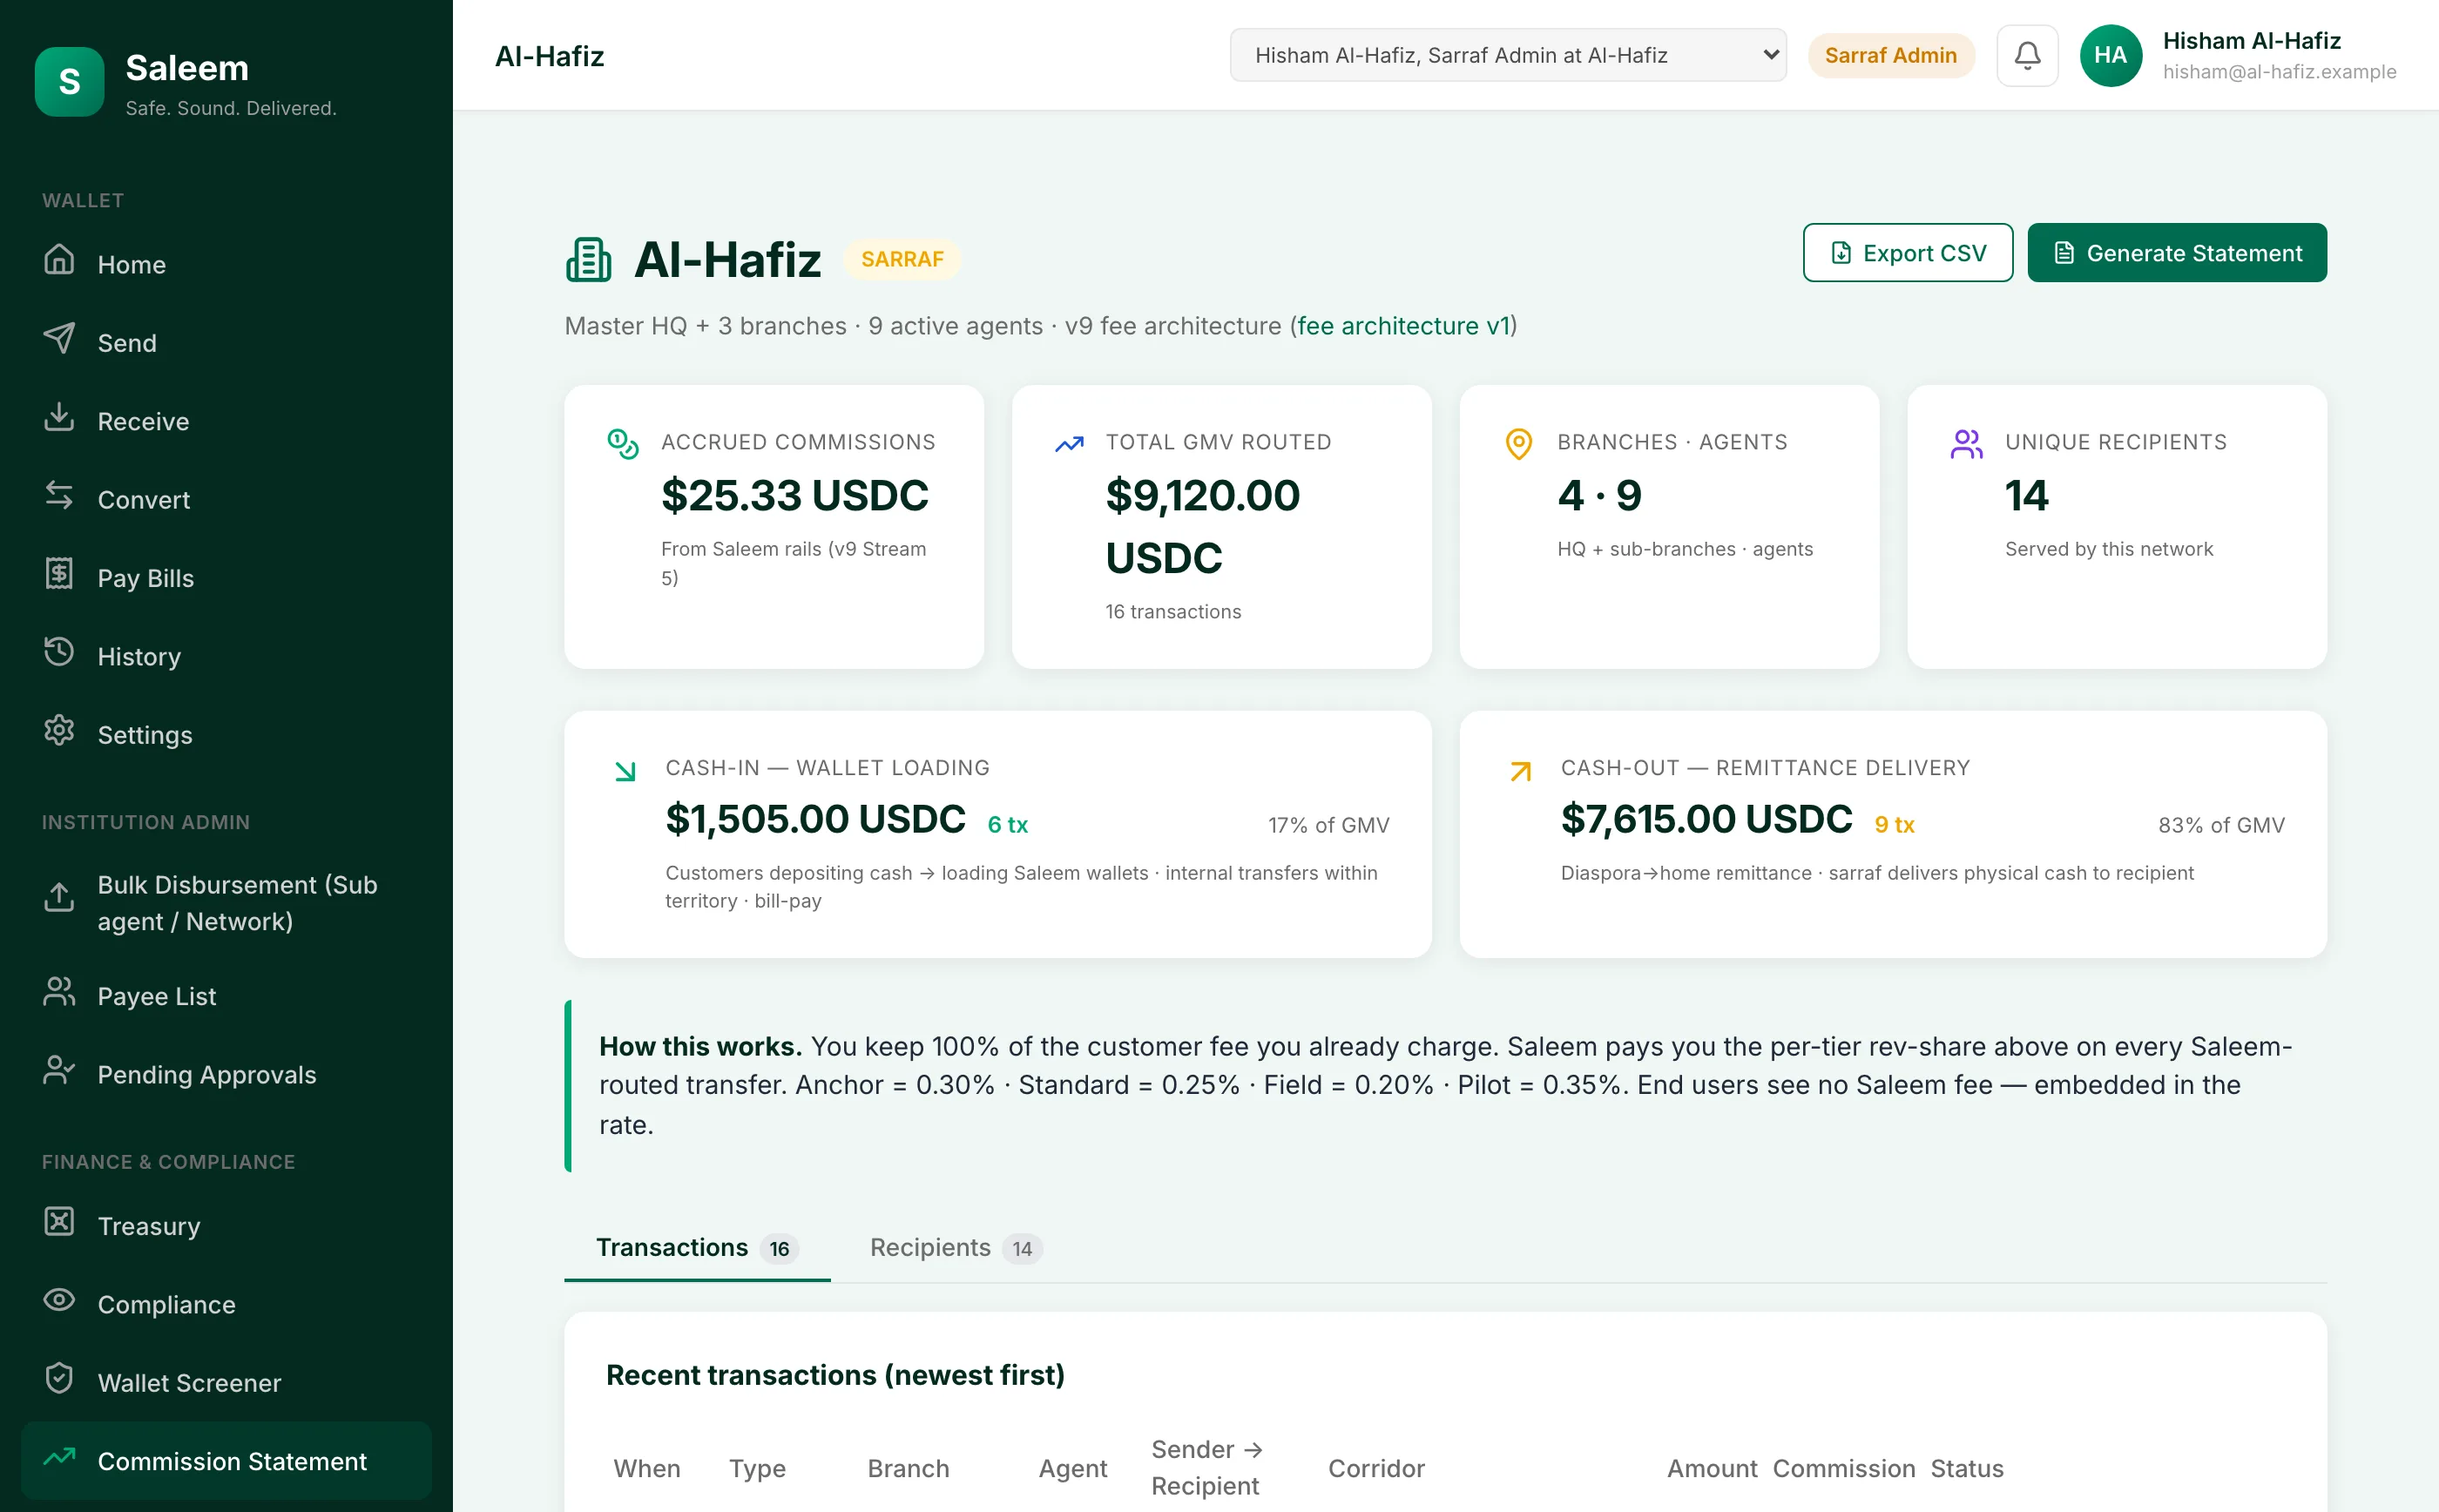Open notifications with the bell icon
Screen dimensions: 2439x1512
click(x=2027, y=55)
